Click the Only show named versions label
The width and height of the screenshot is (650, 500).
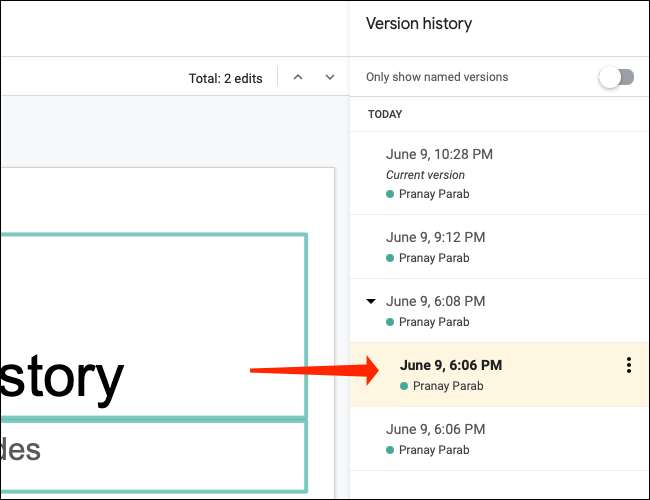coord(437,78)
